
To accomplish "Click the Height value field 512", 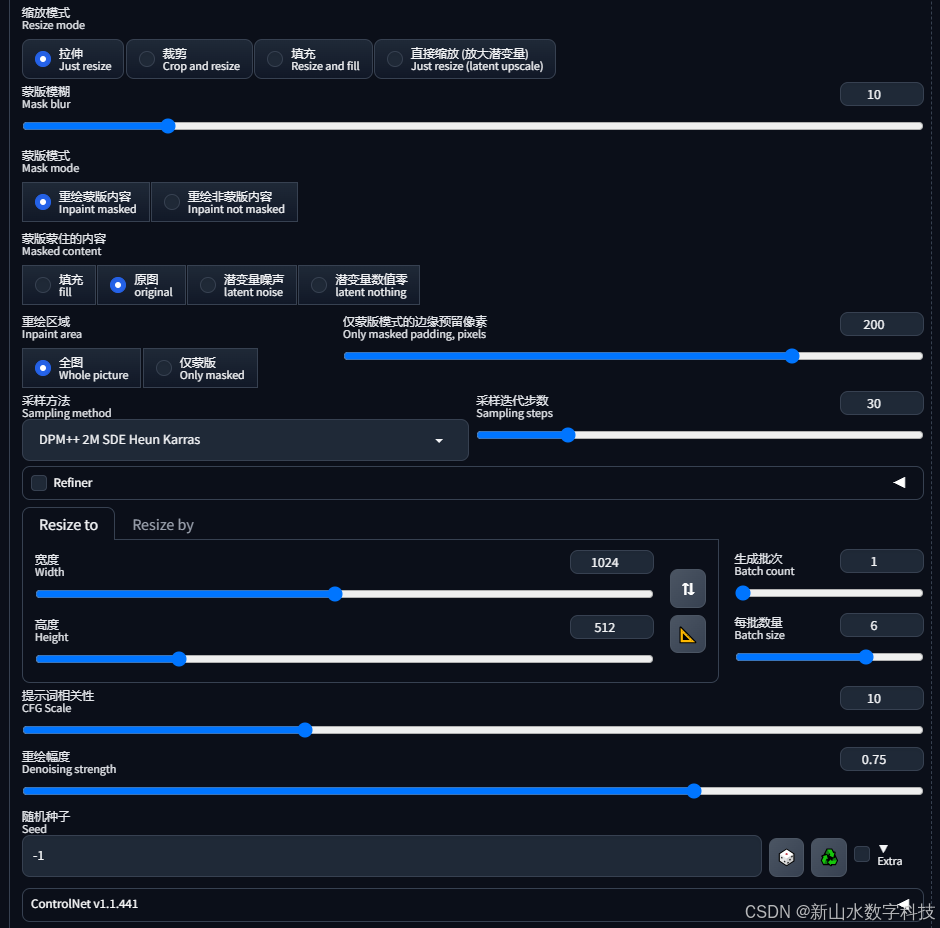I will pos(611,627).
